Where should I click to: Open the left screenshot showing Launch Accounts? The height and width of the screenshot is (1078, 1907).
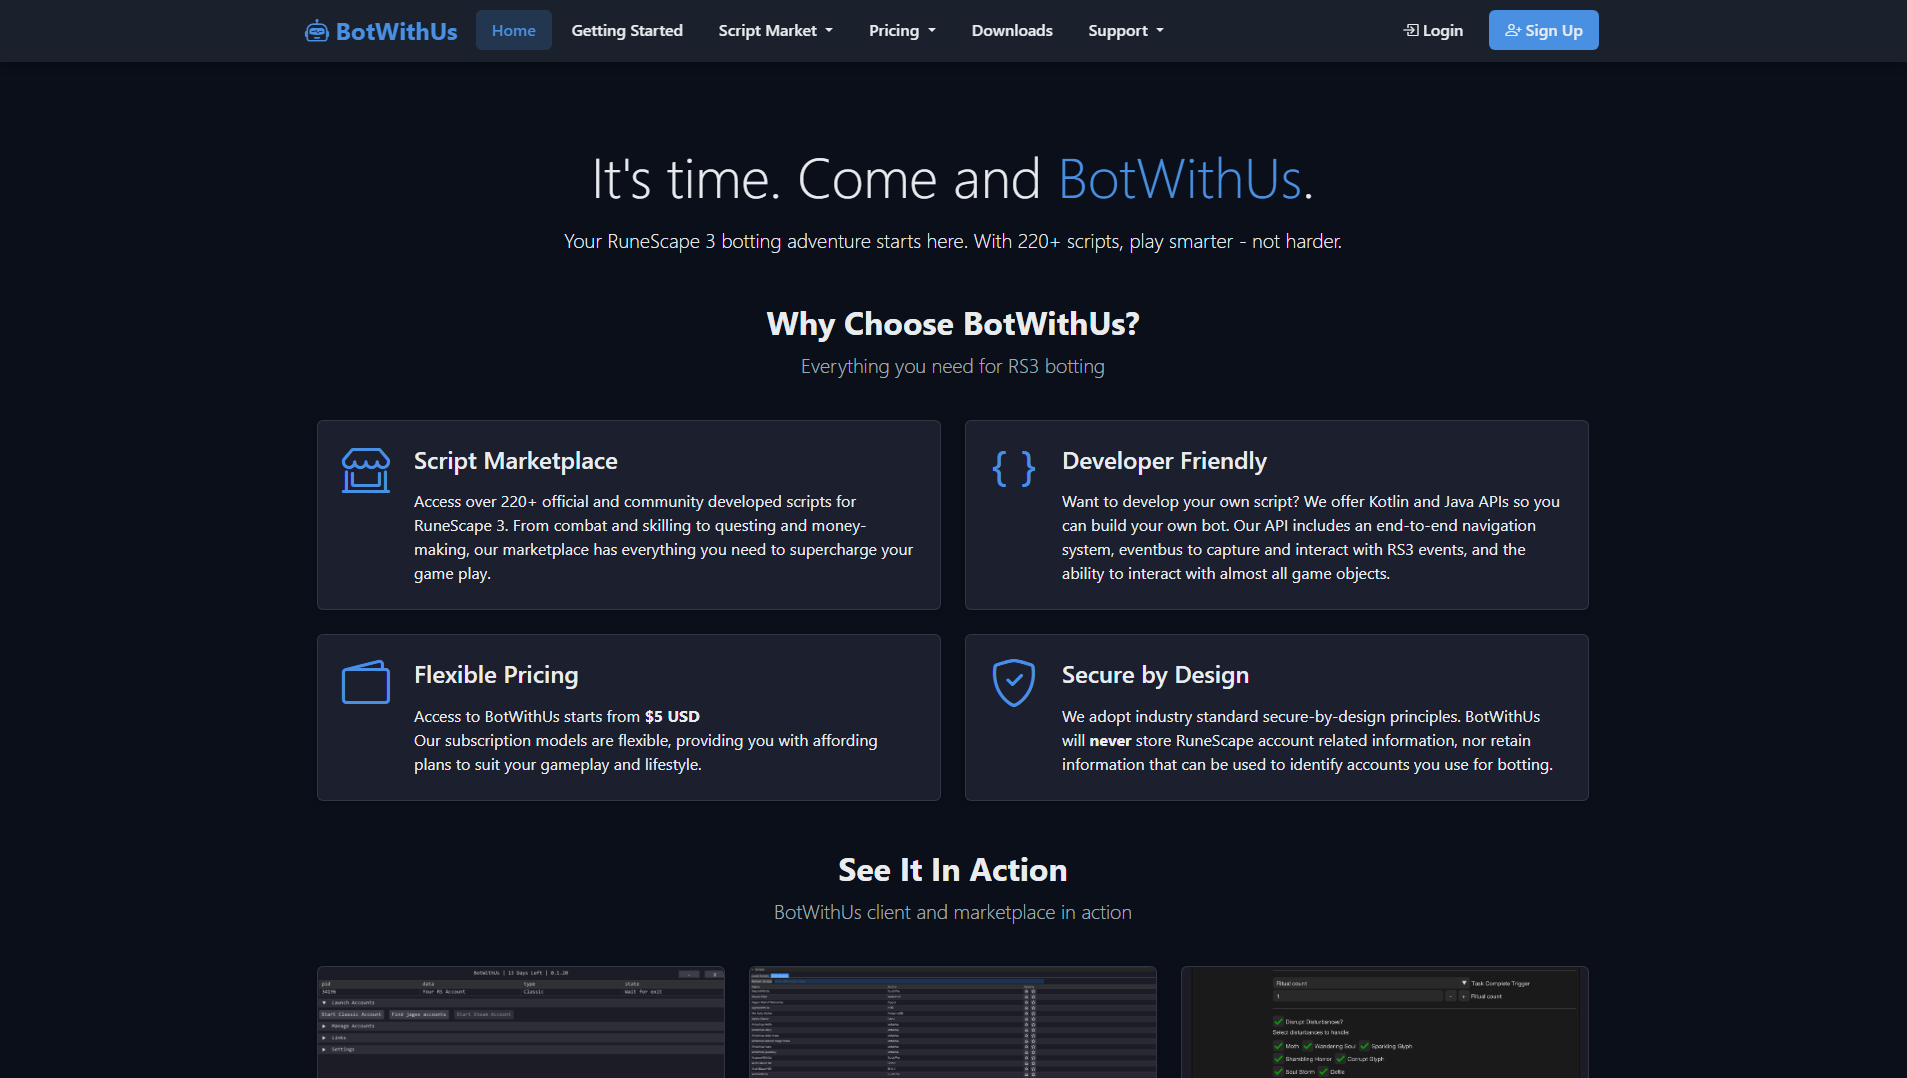521,1022
